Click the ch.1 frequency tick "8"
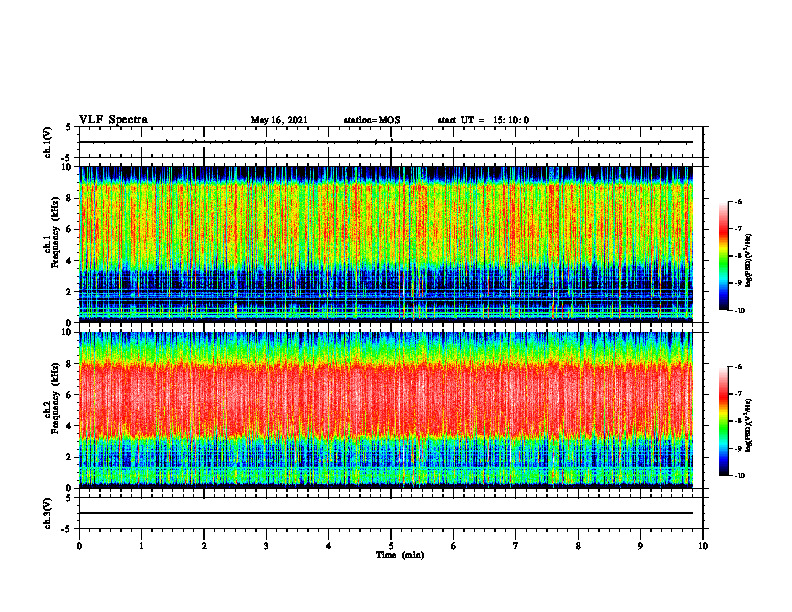 70,198
